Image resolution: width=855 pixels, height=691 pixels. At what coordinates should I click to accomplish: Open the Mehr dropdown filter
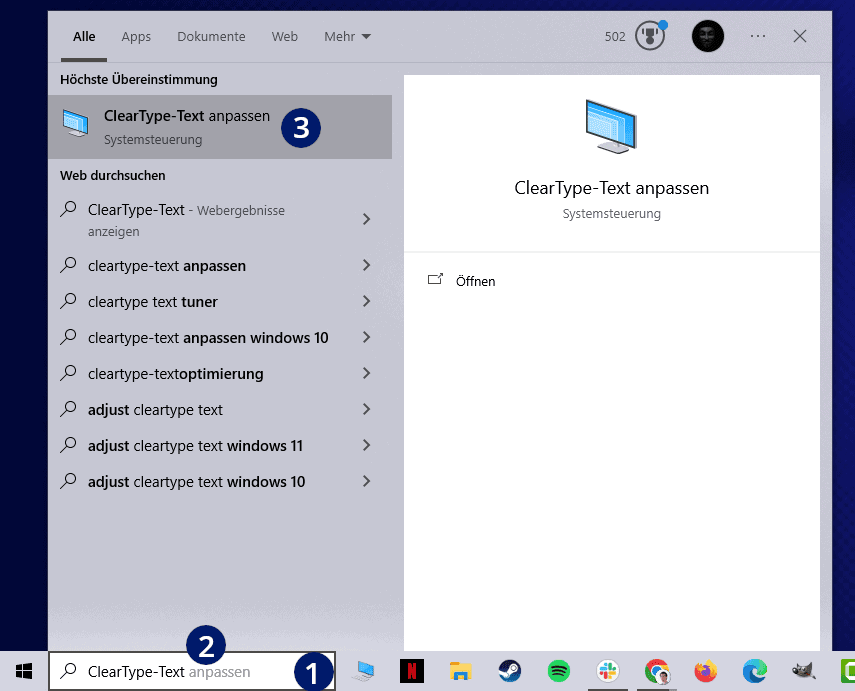pyautogui.click(x=347, y=37)
